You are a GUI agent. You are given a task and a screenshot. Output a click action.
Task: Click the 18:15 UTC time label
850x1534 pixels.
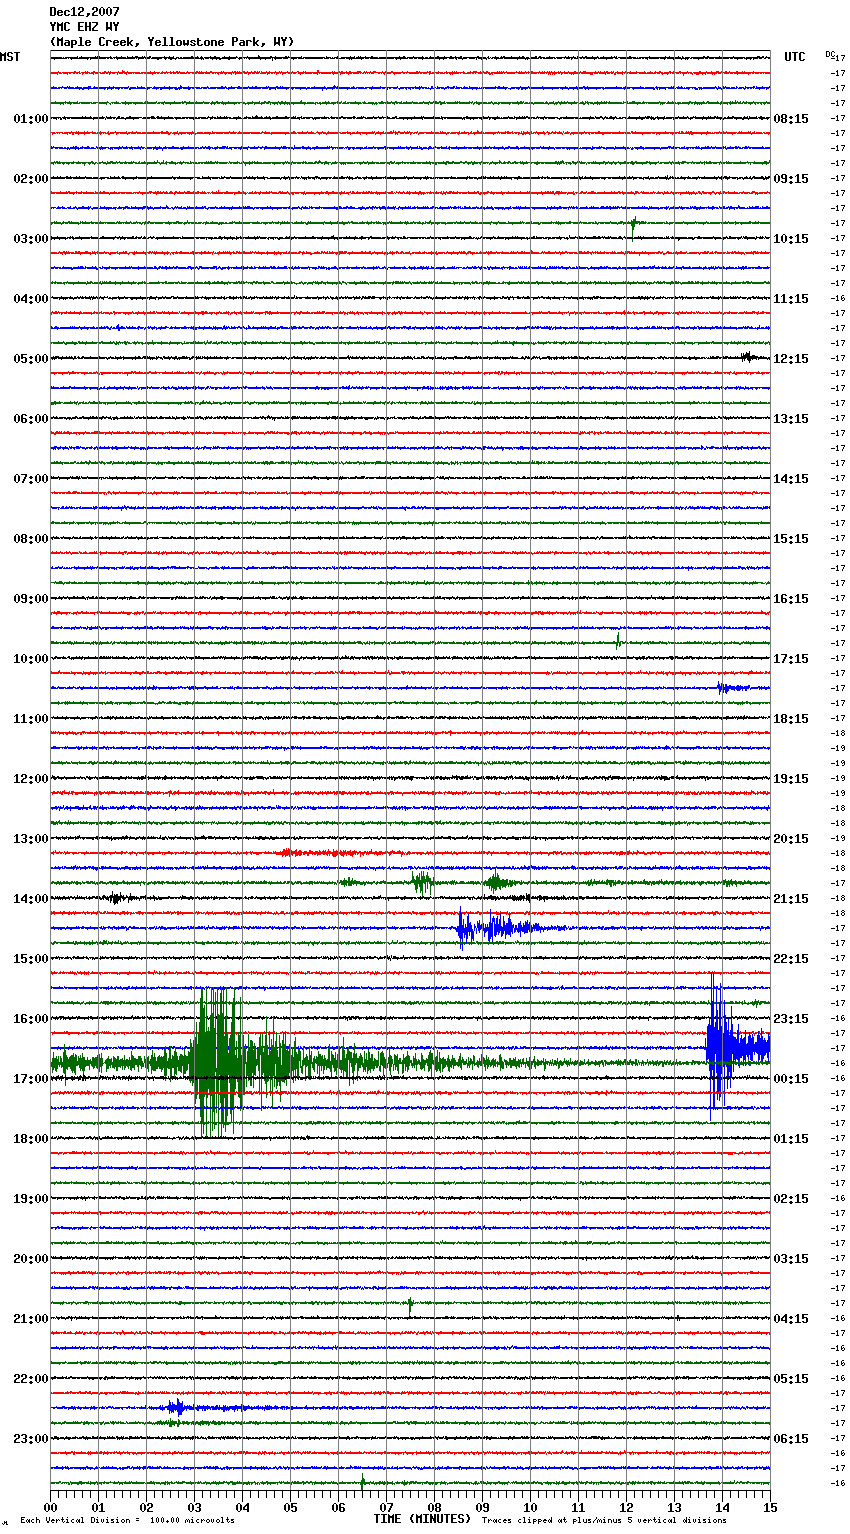(x=791, y=719)
